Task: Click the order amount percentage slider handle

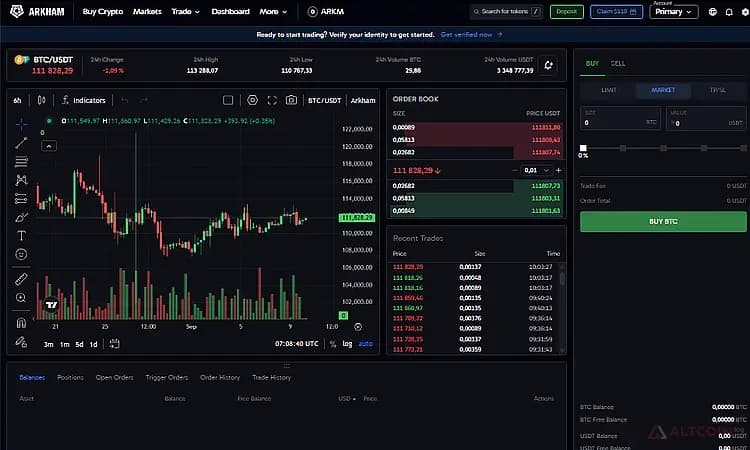Action: tap(583, 148)
